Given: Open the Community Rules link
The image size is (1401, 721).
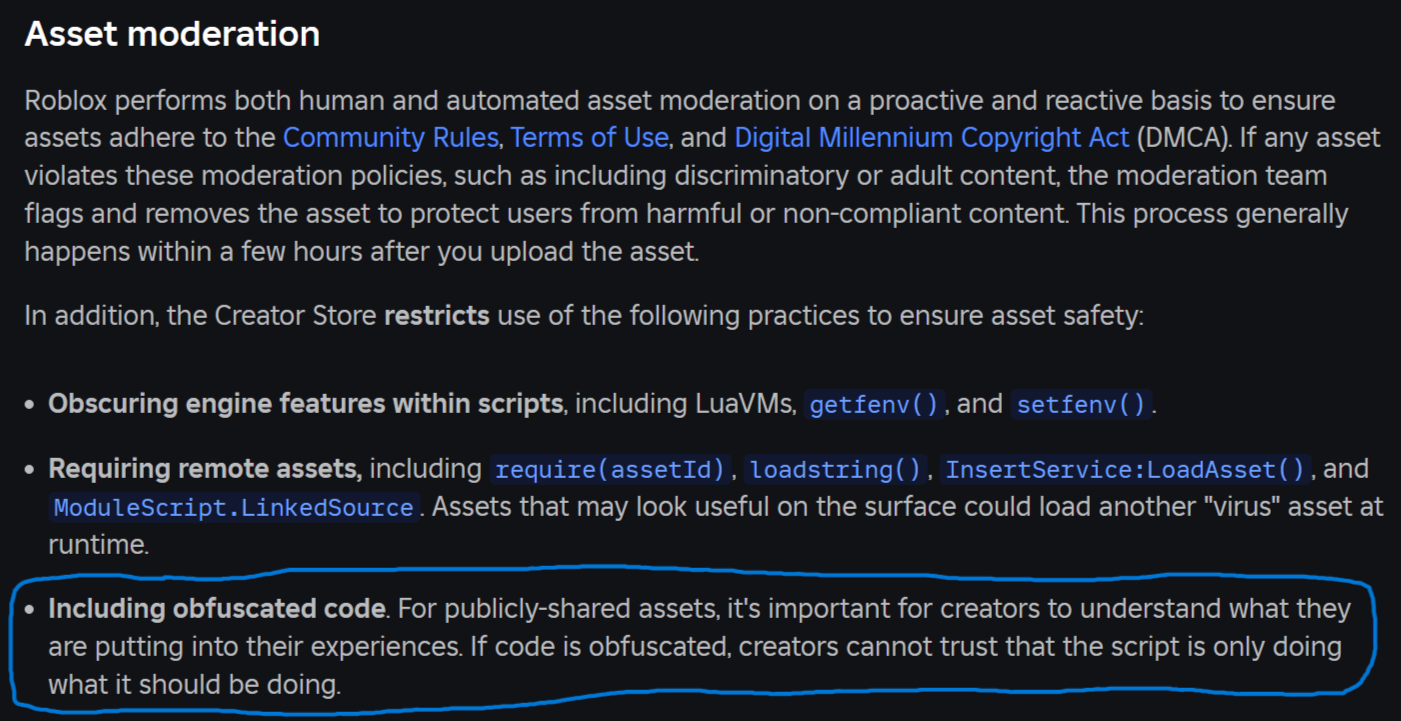Looking at the screenshot, I should [x=390, y=137].
